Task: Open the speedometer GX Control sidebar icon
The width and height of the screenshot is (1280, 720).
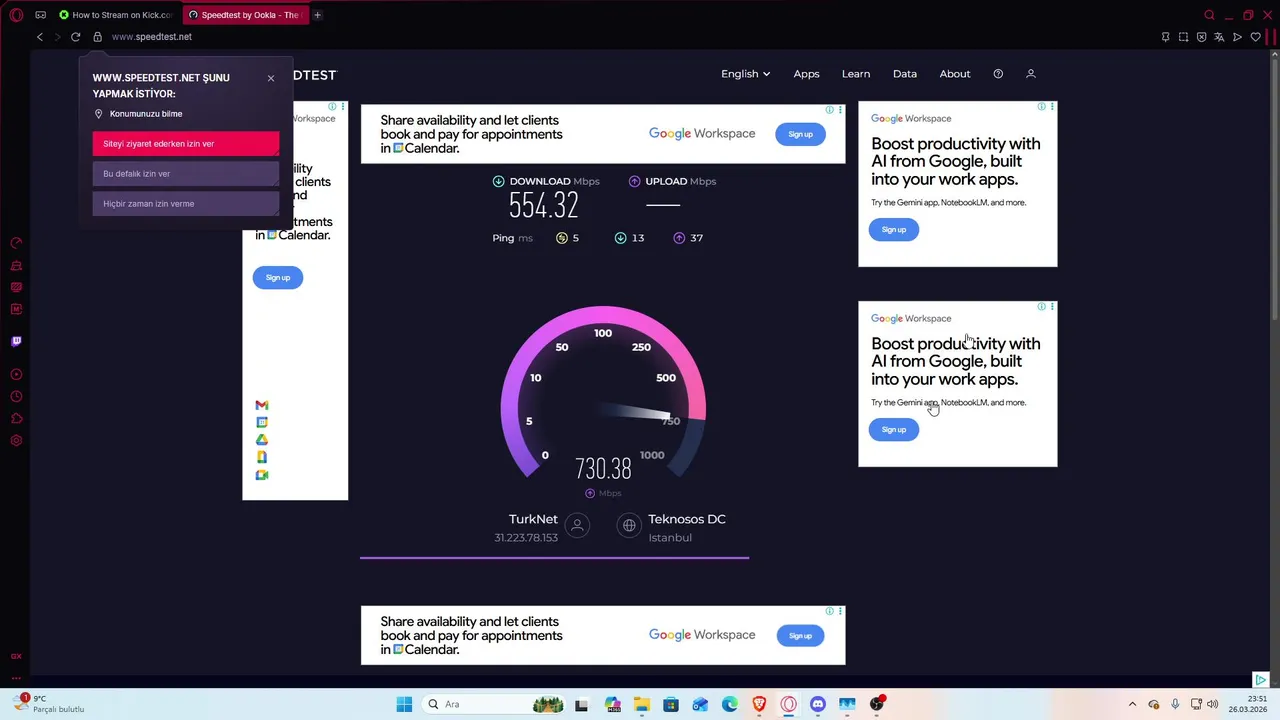Action: point(16,243)
